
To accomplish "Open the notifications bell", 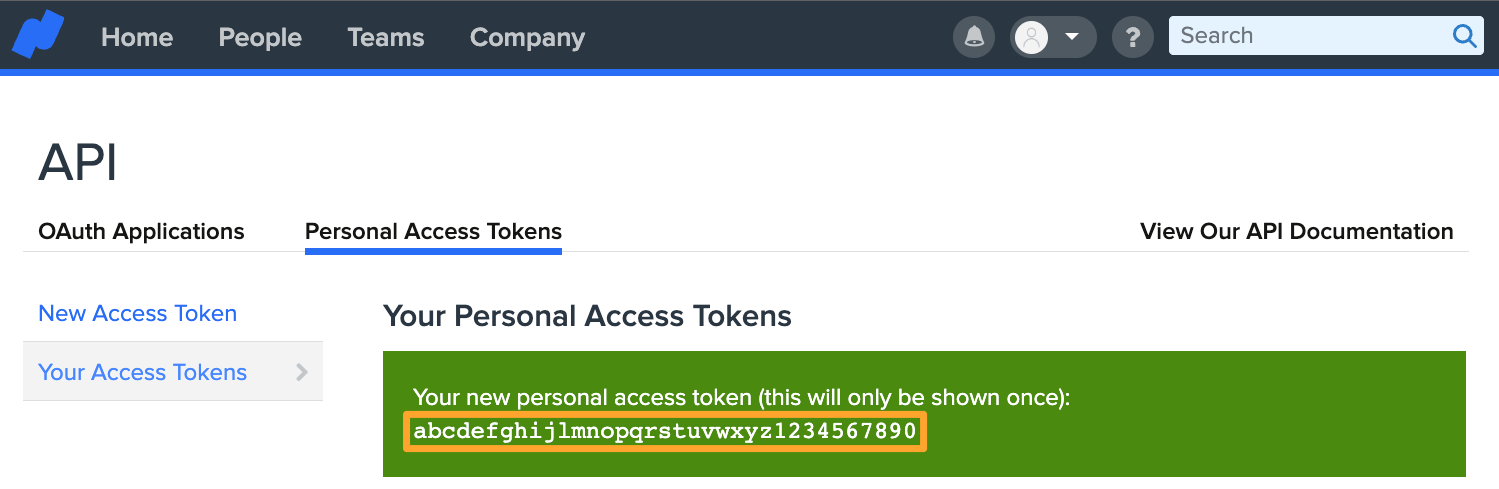I will click(974, 37).
